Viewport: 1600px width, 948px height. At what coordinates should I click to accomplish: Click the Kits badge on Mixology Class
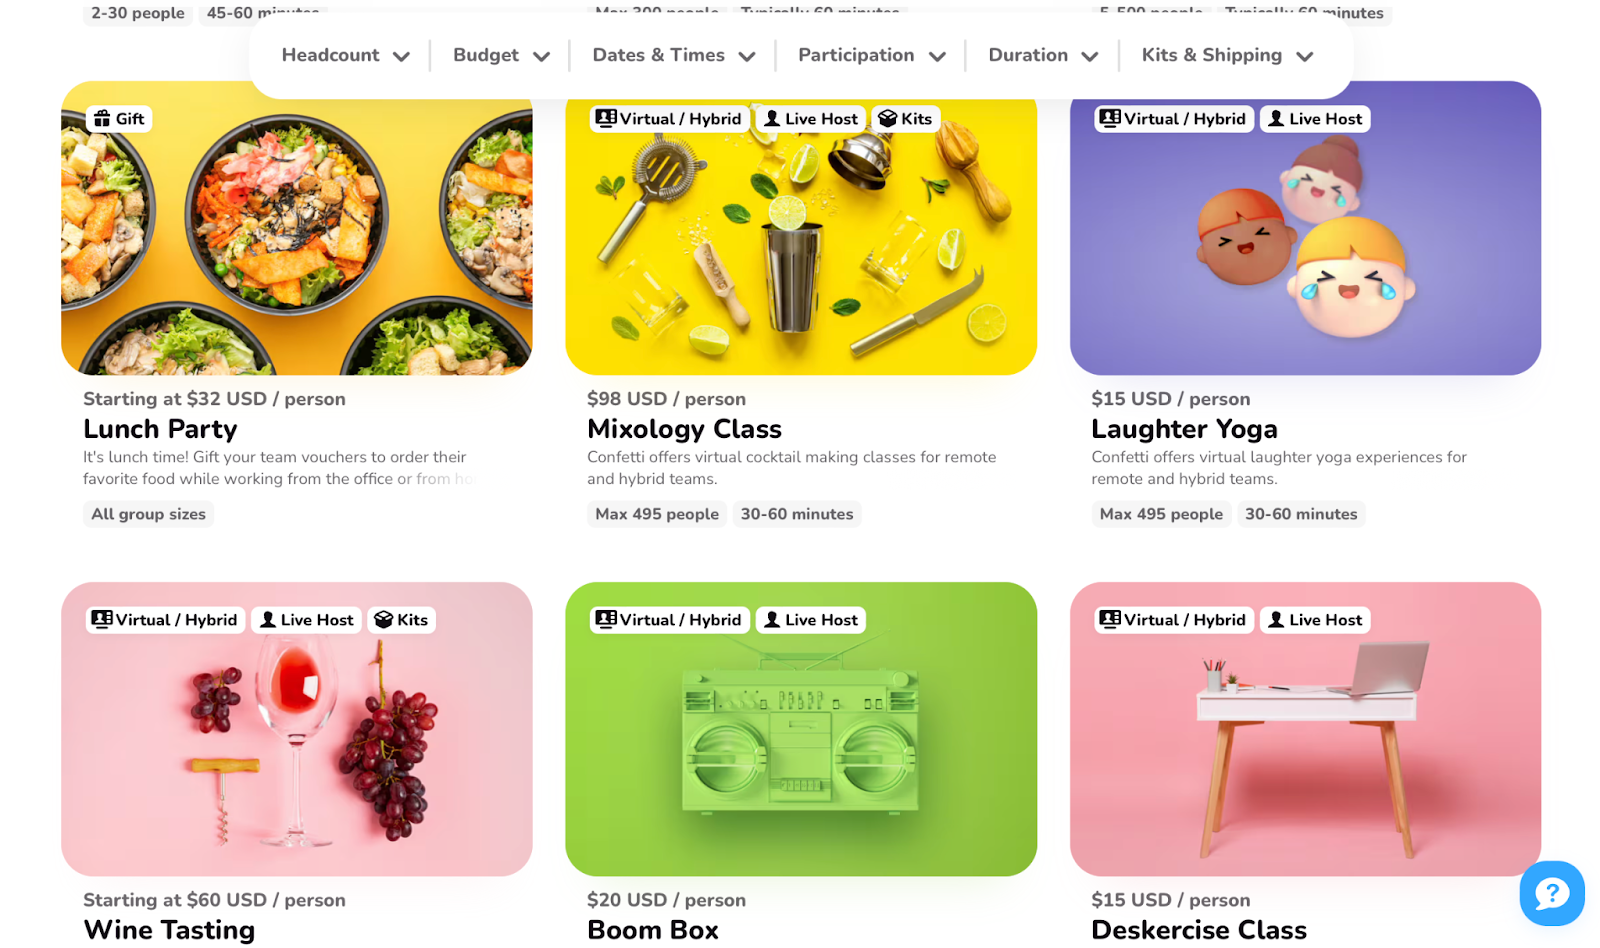(905, 119)
